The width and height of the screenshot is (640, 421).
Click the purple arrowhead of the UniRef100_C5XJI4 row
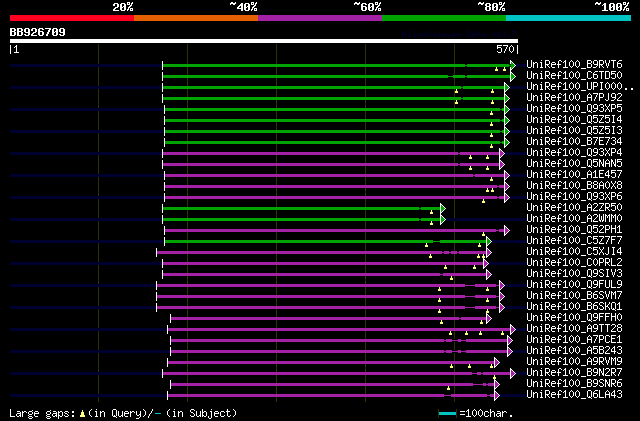point(489,253)
